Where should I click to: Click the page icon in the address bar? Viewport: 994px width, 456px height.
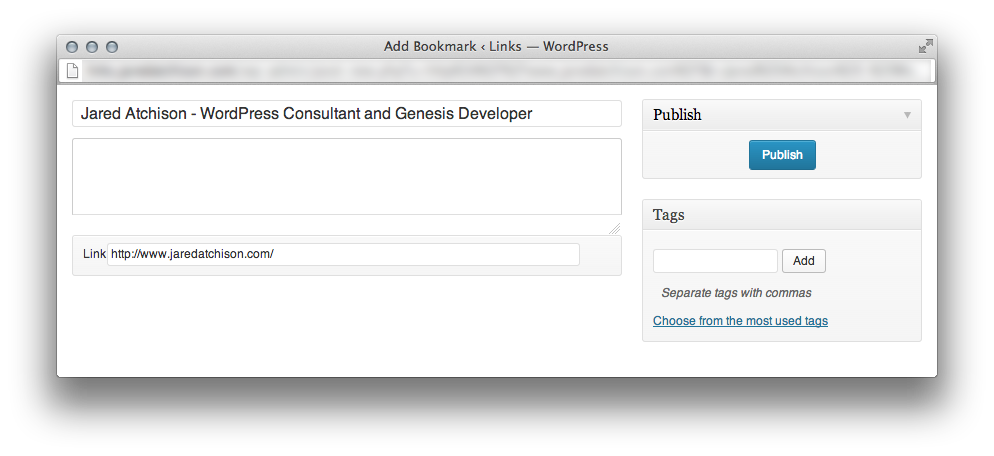pos(72,71)
